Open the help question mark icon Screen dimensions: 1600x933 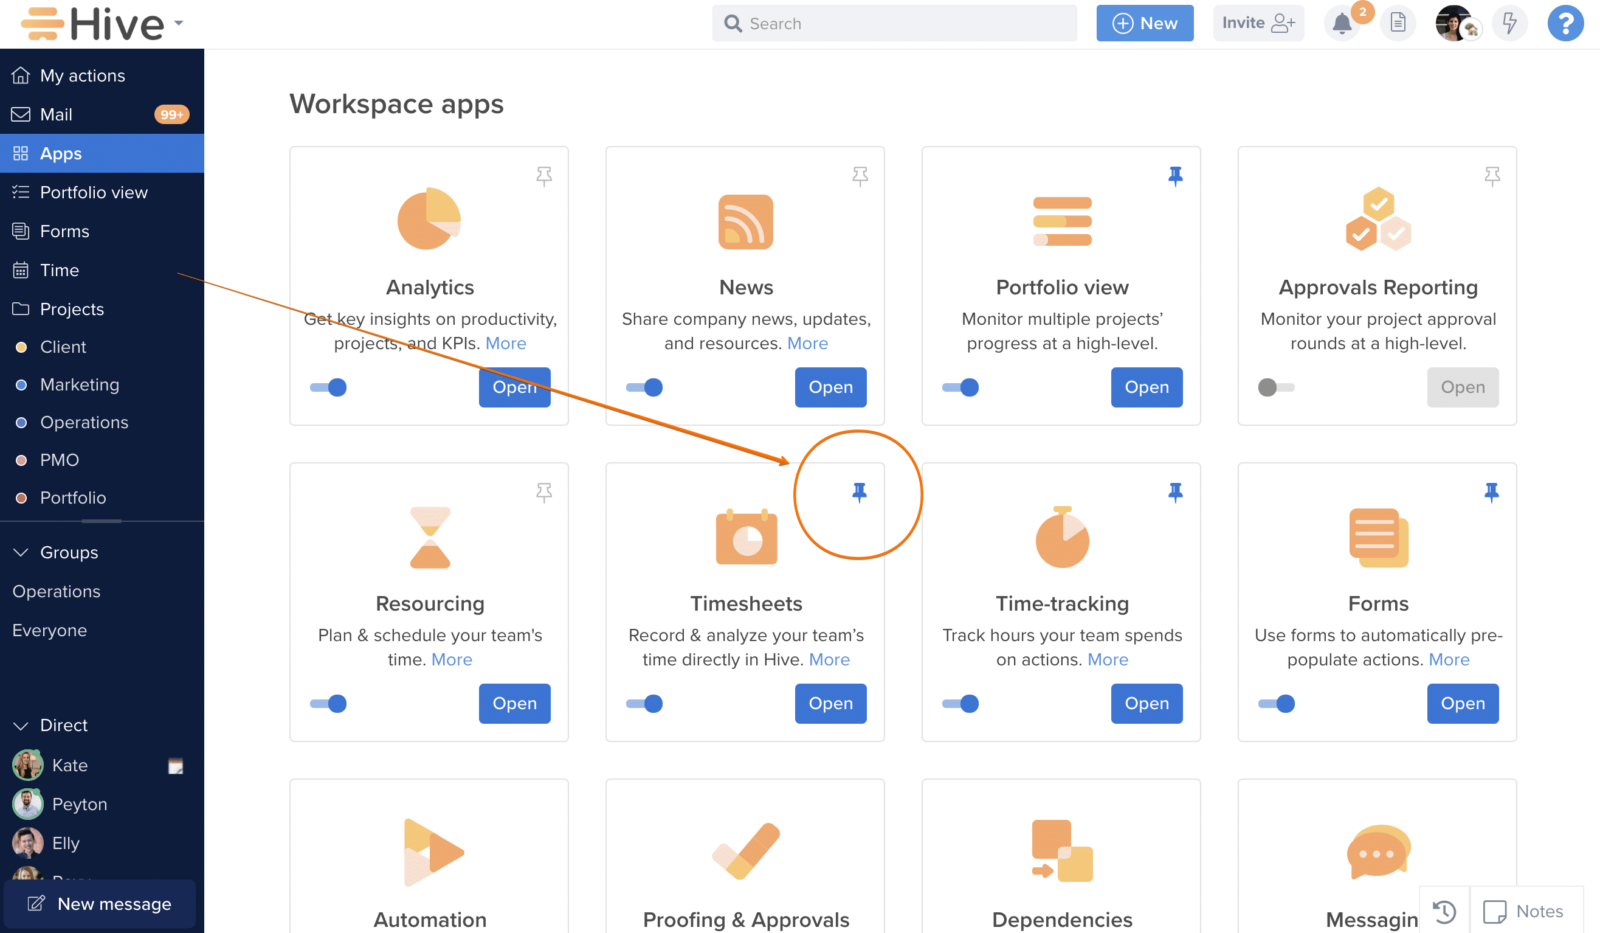click(1565, 23)
